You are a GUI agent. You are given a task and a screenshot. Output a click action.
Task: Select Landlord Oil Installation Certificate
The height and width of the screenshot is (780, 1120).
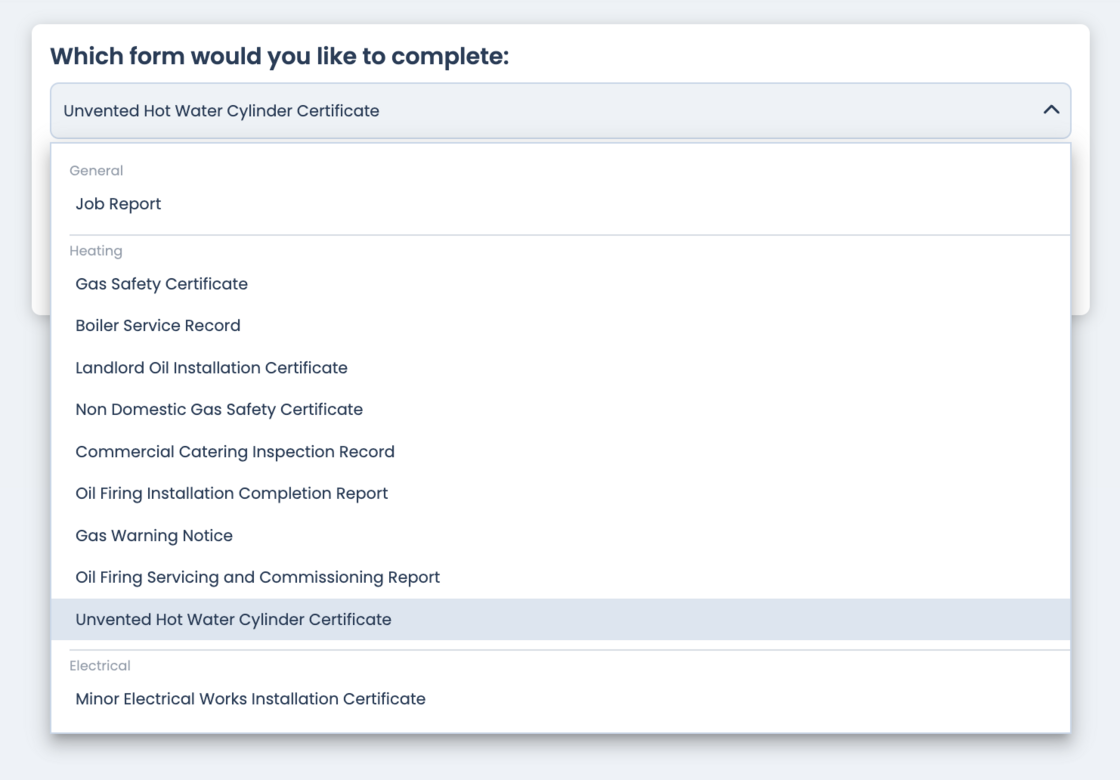(211, 368)
